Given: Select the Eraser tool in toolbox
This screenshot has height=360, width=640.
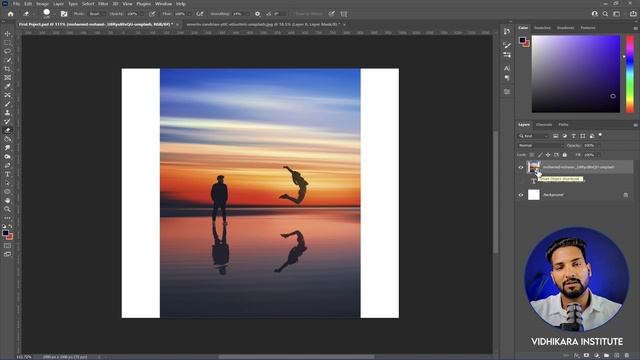Looking at the screenshot, I should click(x=7, y=130).
